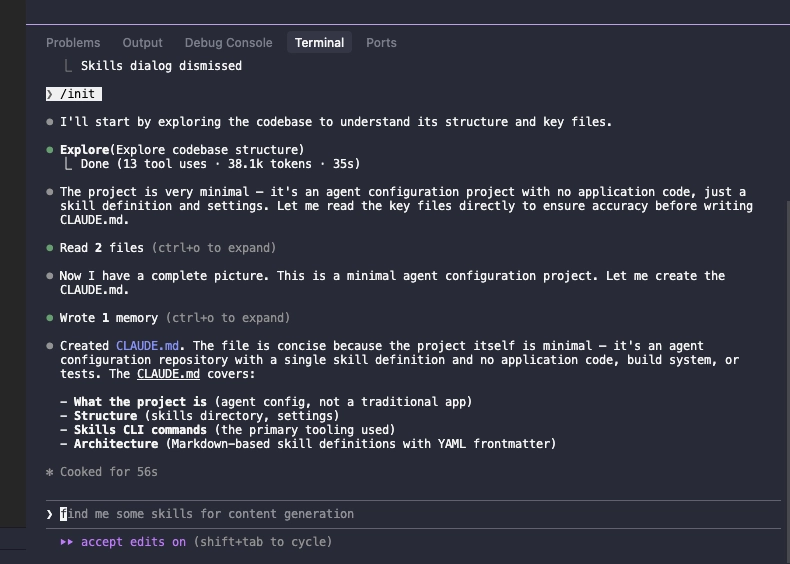Switch to the Ports tab
This screenshot has height=564, width=790.
click(381, 43)
